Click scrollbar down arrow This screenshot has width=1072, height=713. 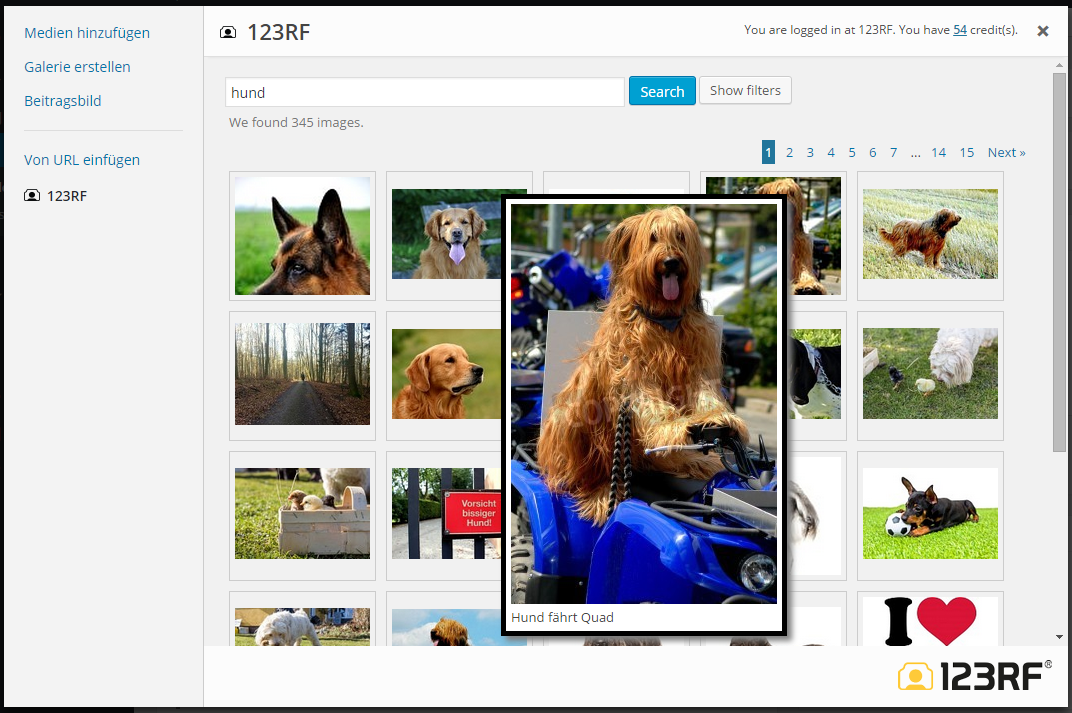1059,636
